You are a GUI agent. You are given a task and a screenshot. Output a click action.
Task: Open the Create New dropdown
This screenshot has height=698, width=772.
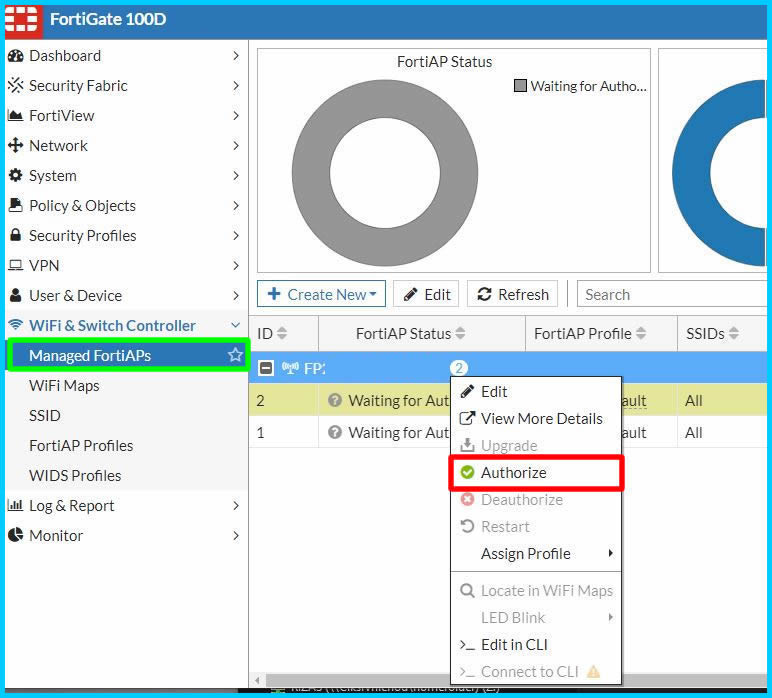pos(322,294)
